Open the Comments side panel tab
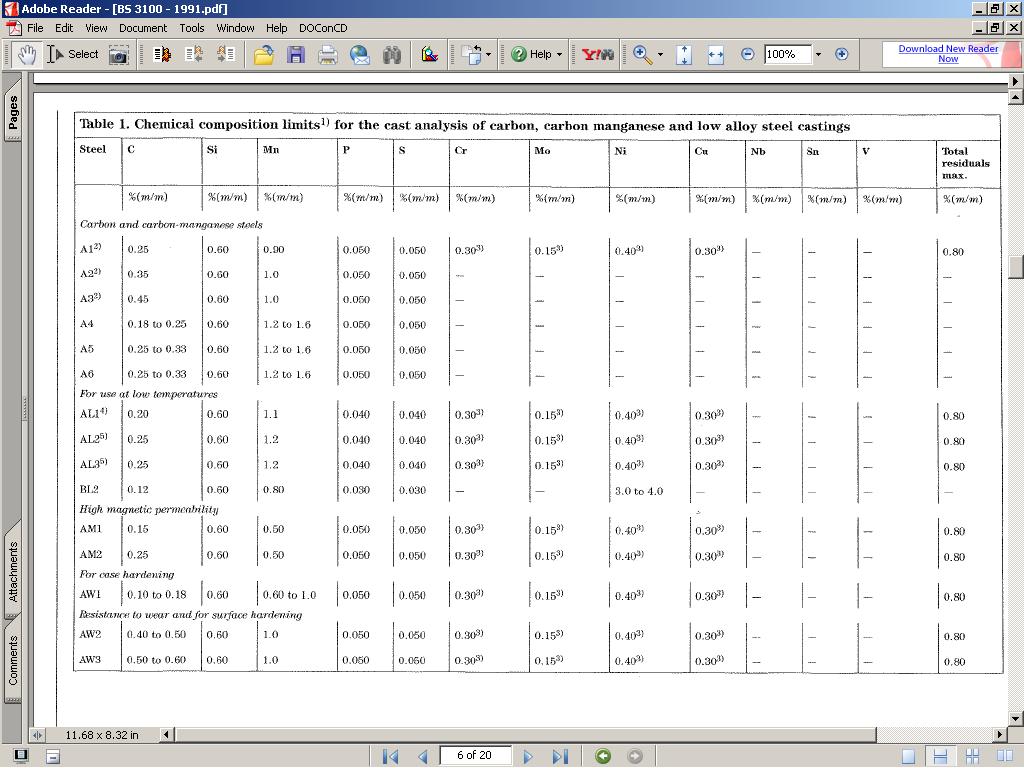This screenshot has height=768, width=1024. coord(13,660)
